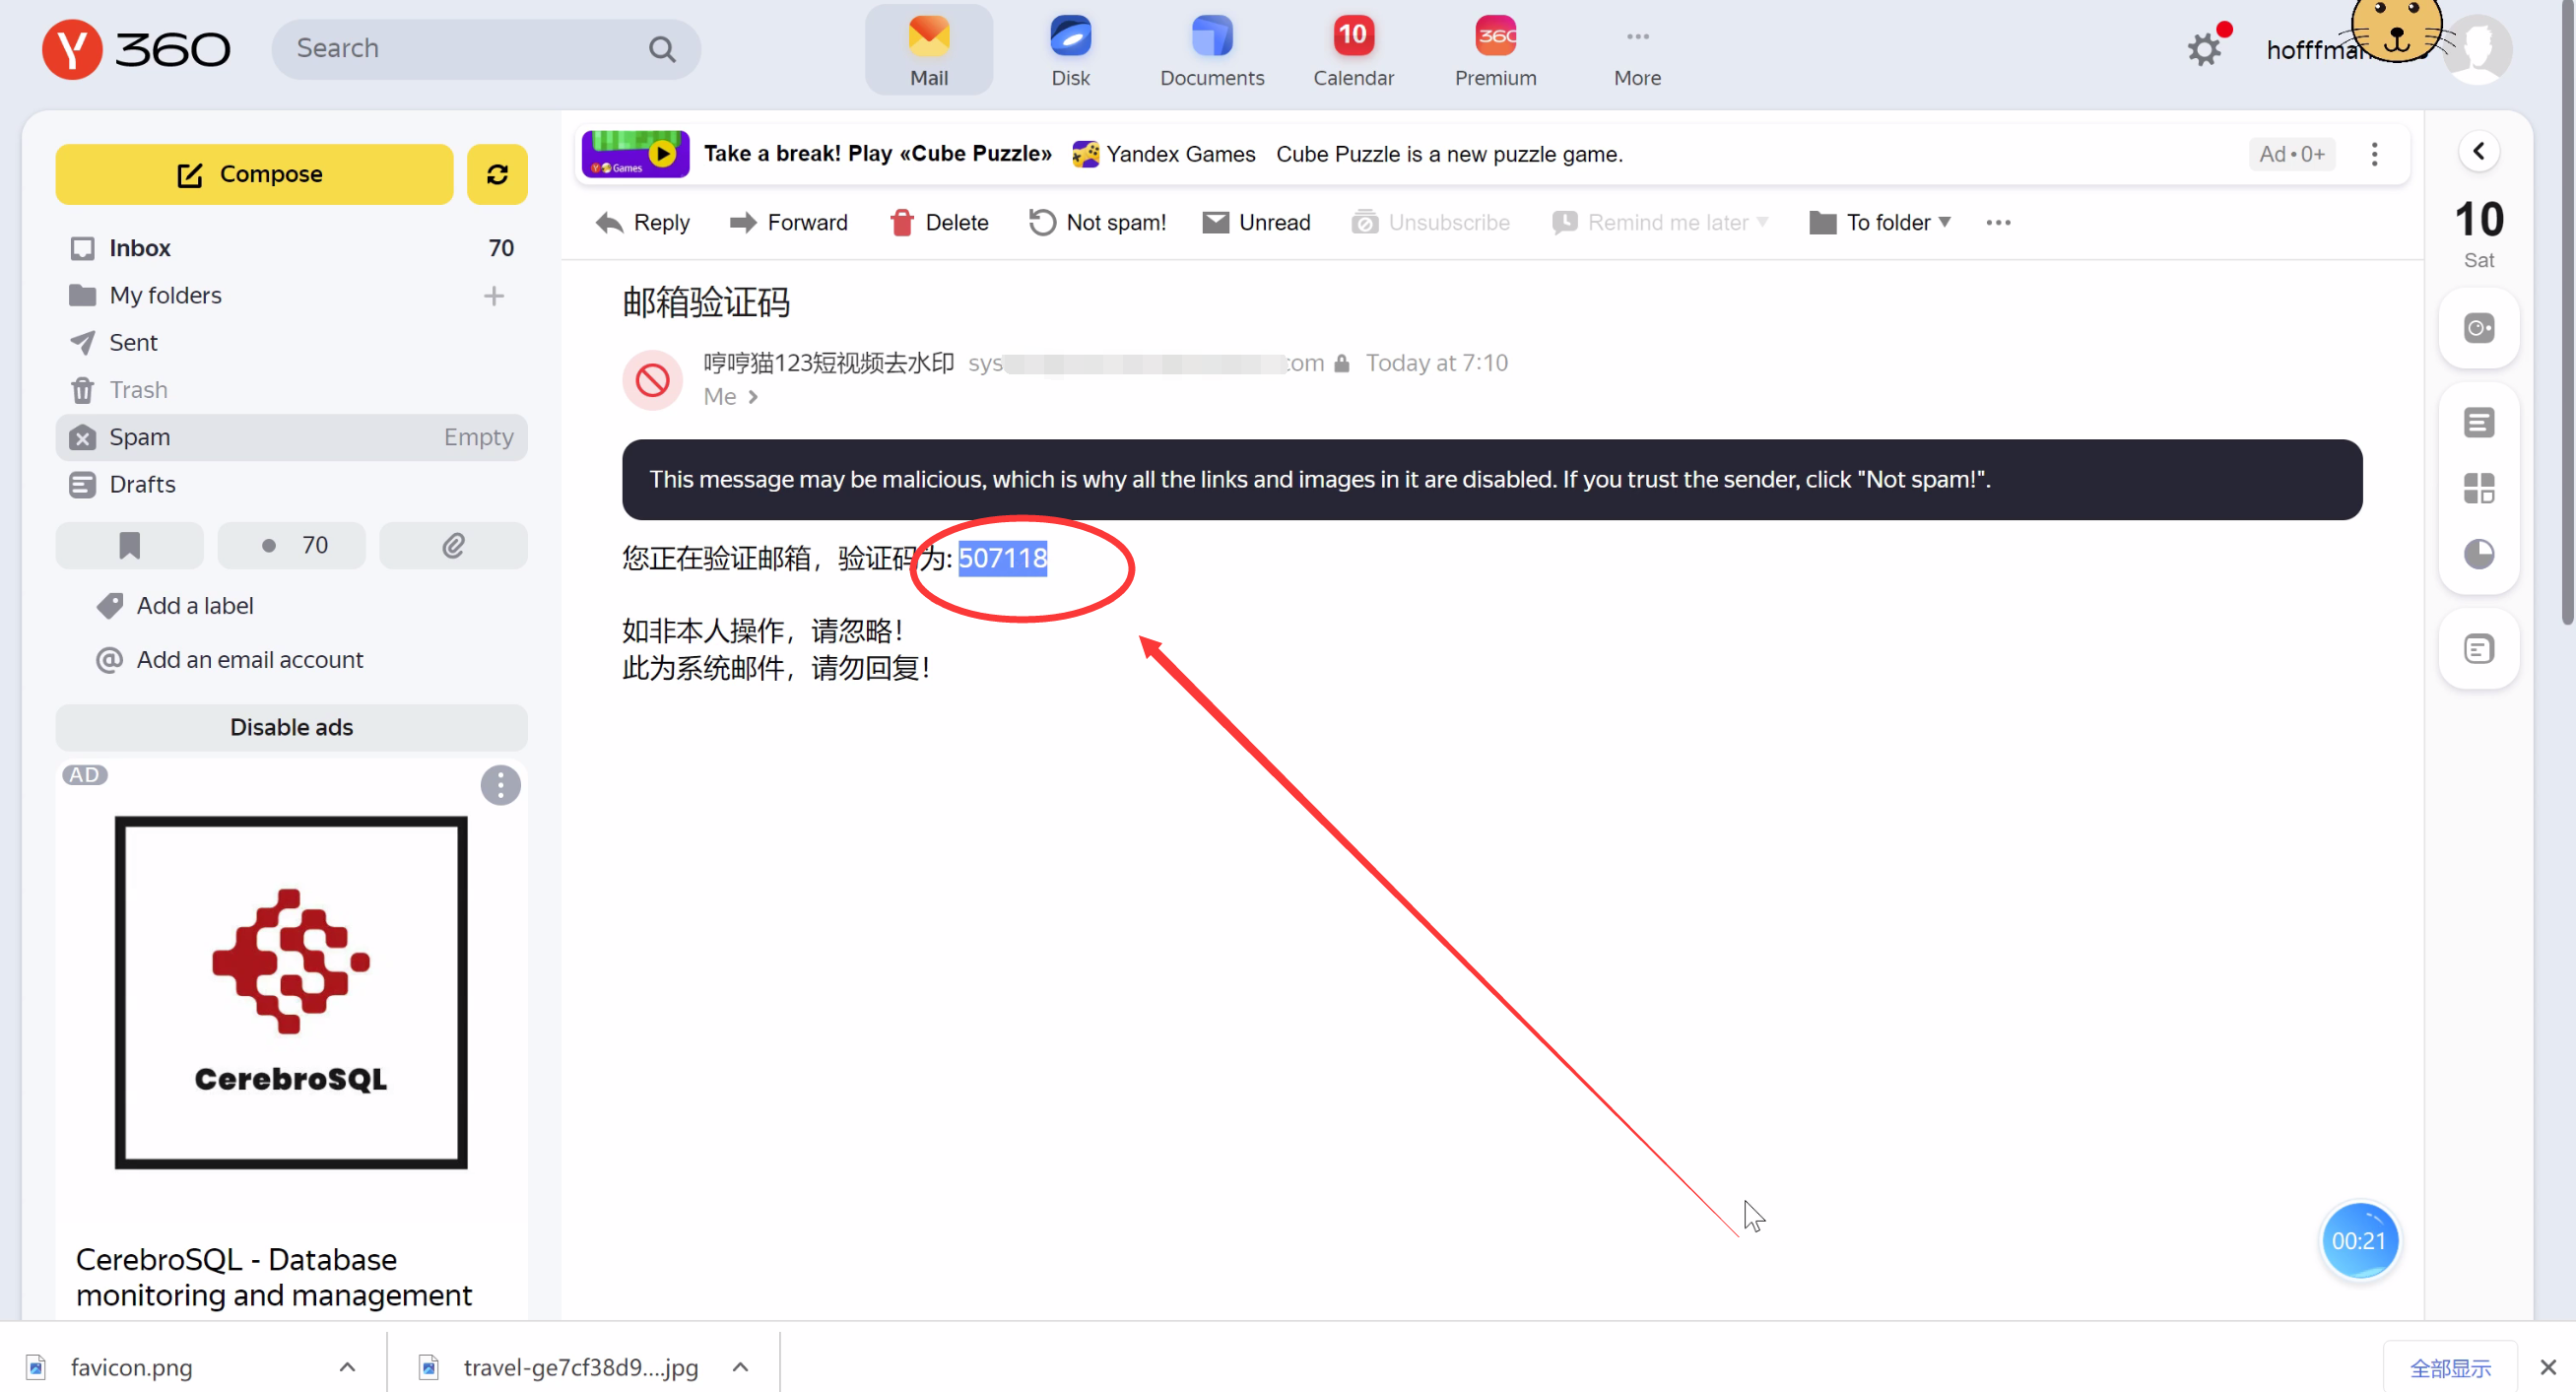Click the settings gear icon
This screenshot has width=2576, height=1392.
tap(2203, 49)
